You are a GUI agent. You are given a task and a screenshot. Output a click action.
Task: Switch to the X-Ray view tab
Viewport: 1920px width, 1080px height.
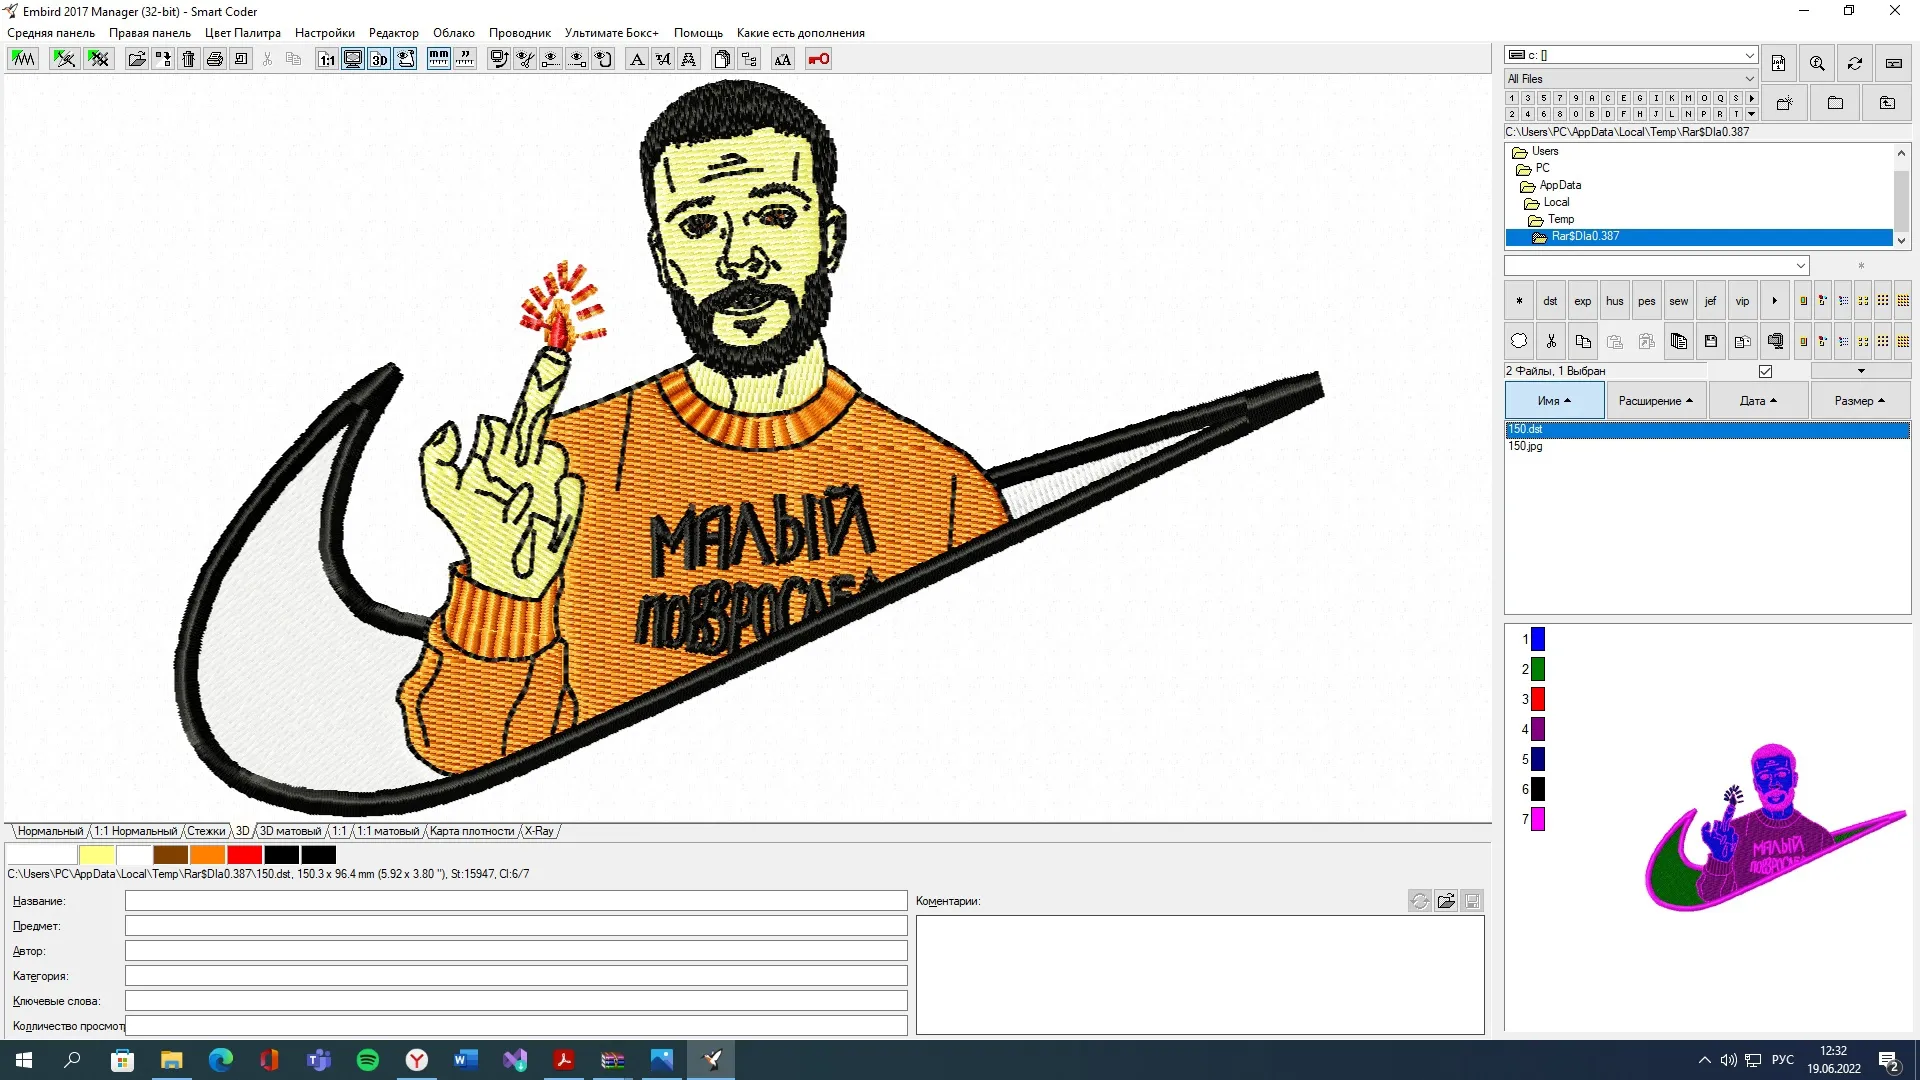pyautogui.click(x=539, y=831)
